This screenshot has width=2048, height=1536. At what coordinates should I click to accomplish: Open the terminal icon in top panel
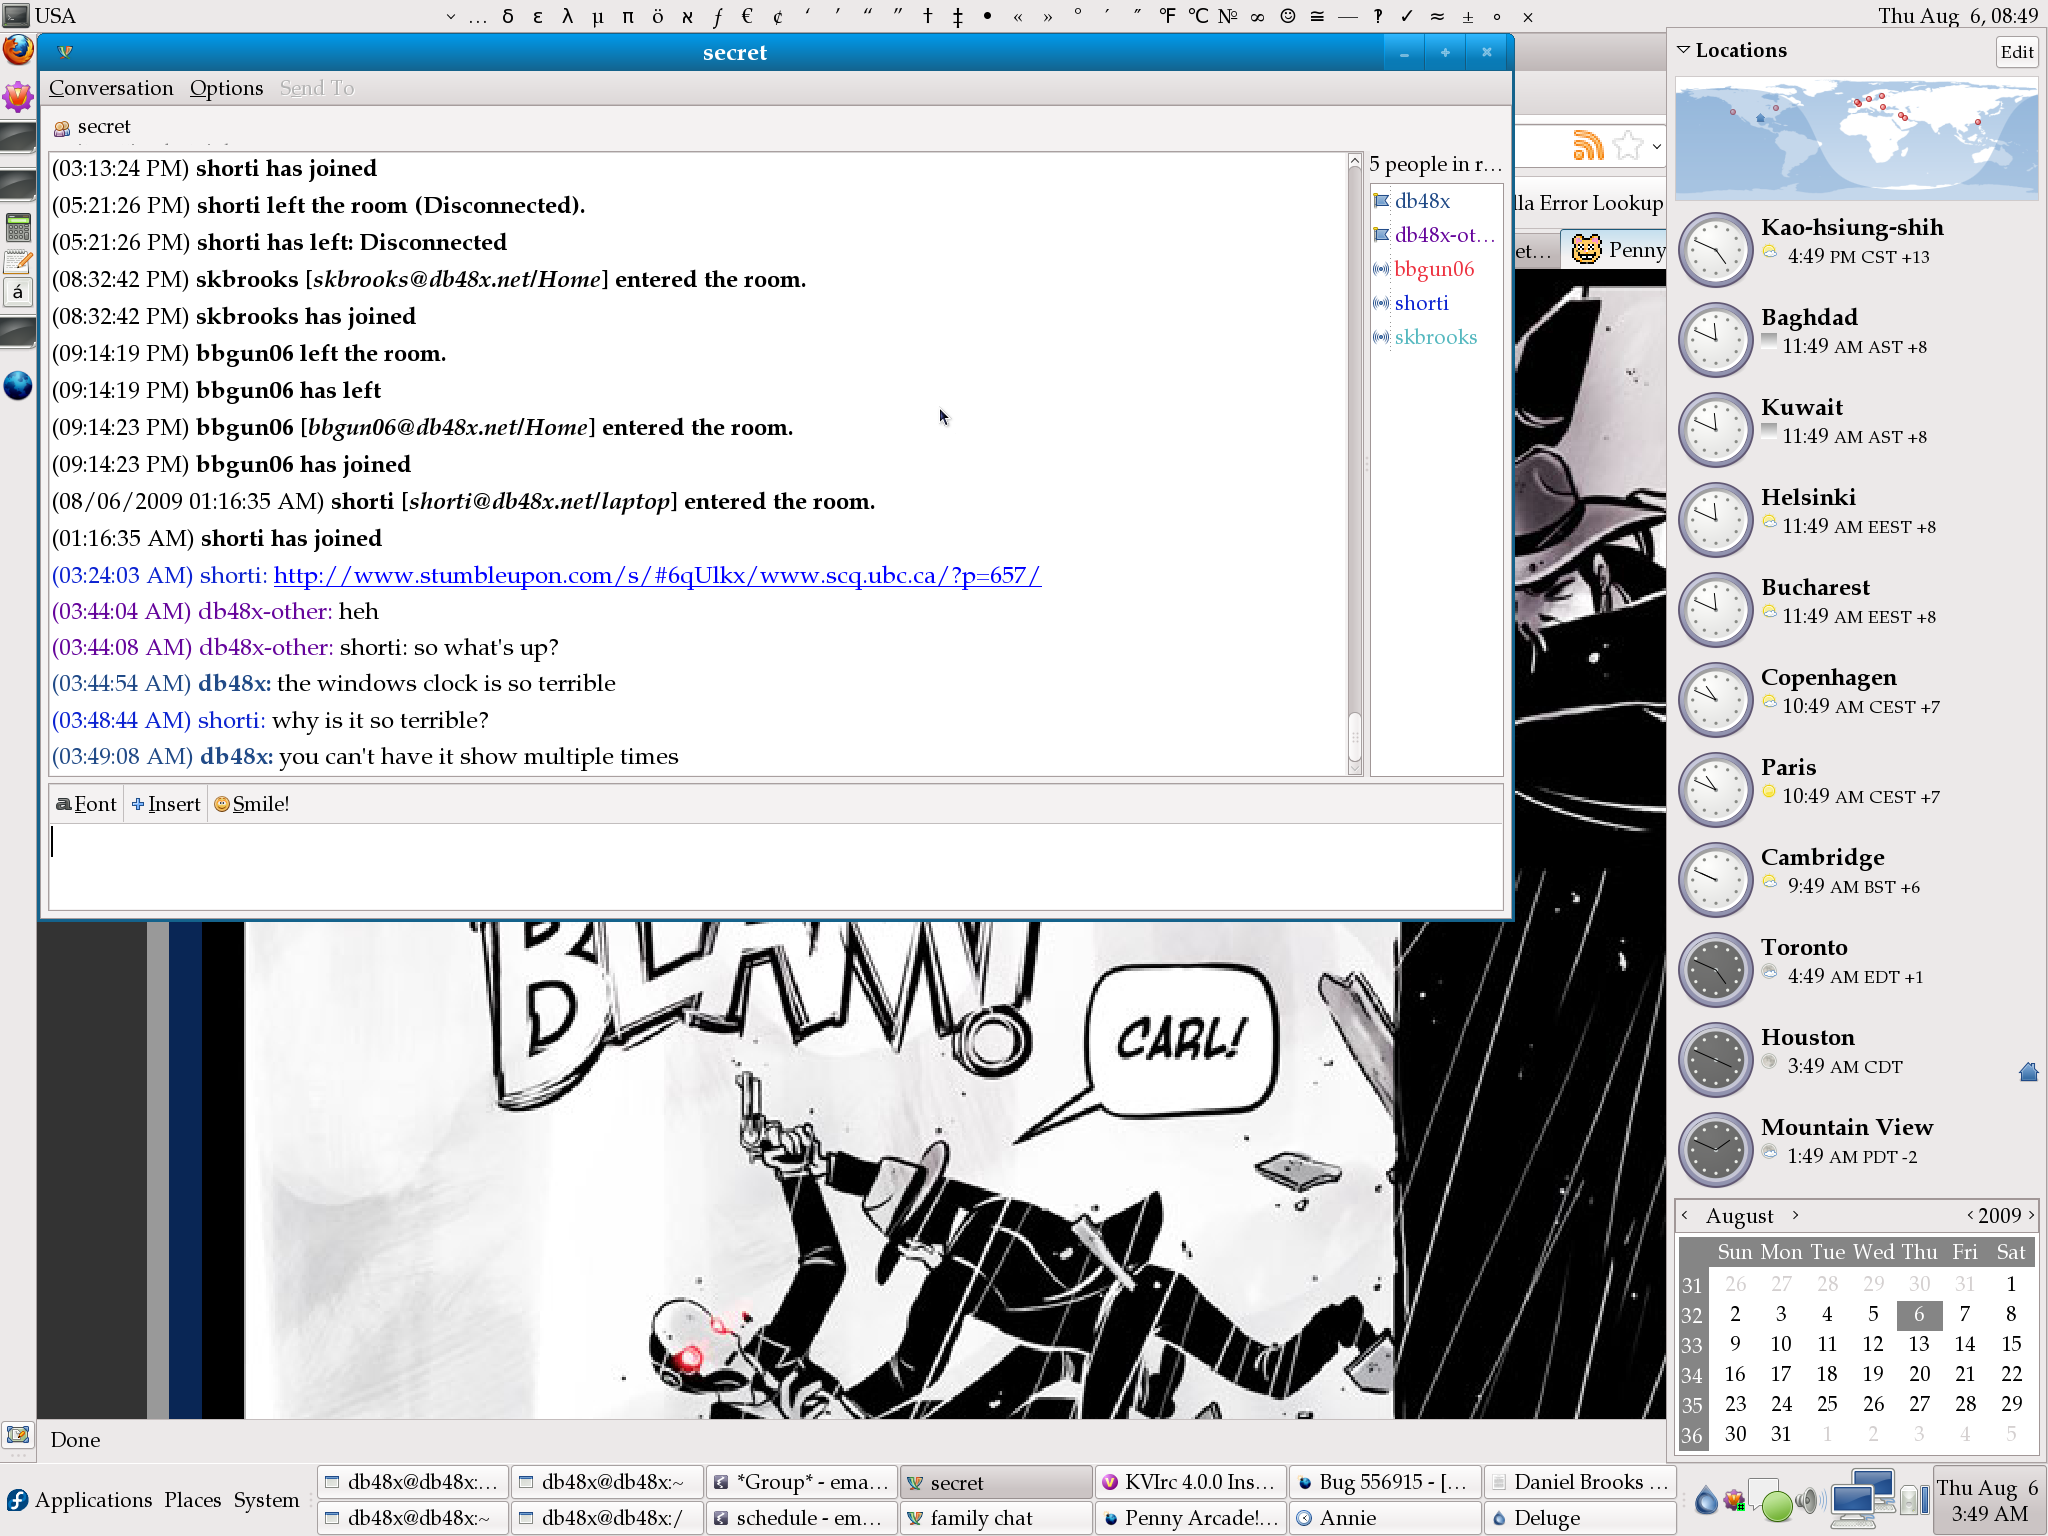pos(16,15)
